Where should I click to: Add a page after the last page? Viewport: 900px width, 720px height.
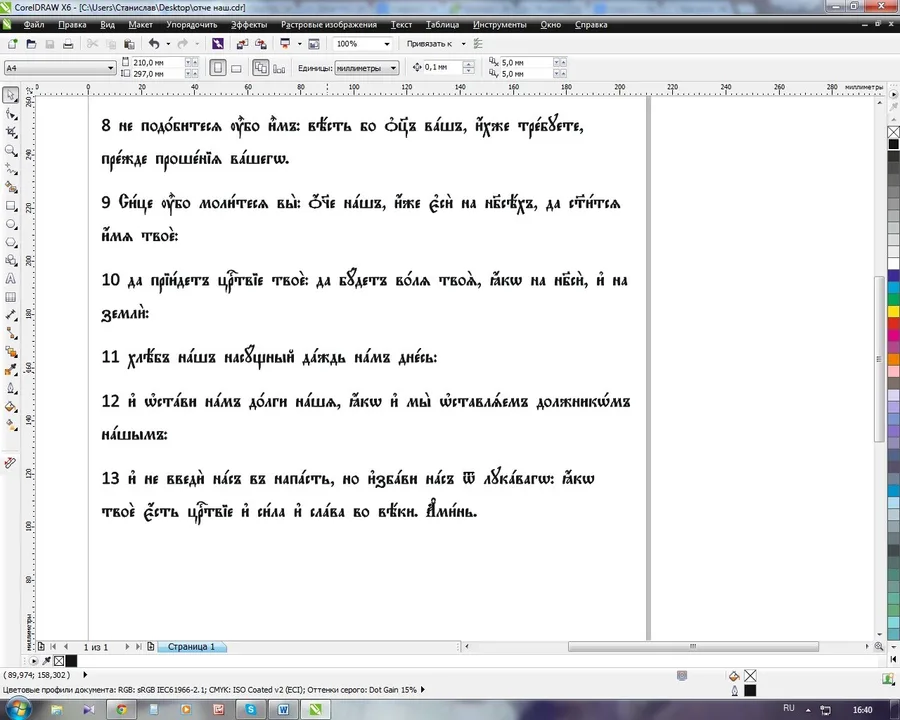pyautogui.click(x=150, y=647)
